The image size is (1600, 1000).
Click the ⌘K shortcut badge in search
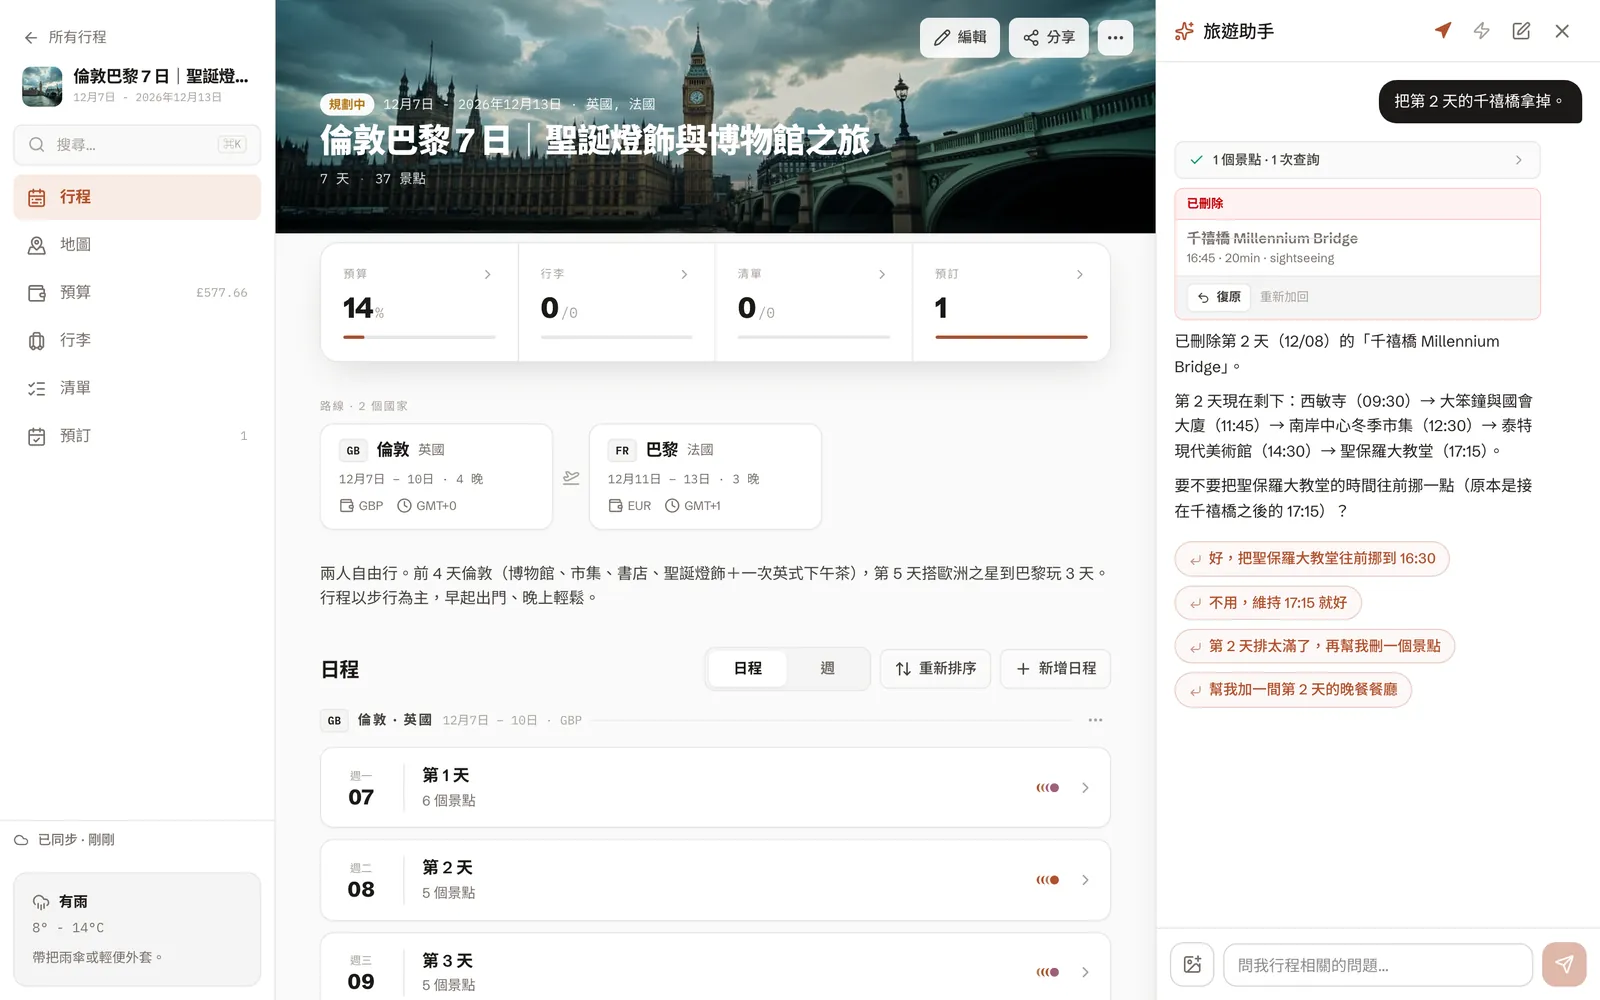pos(232,145)
